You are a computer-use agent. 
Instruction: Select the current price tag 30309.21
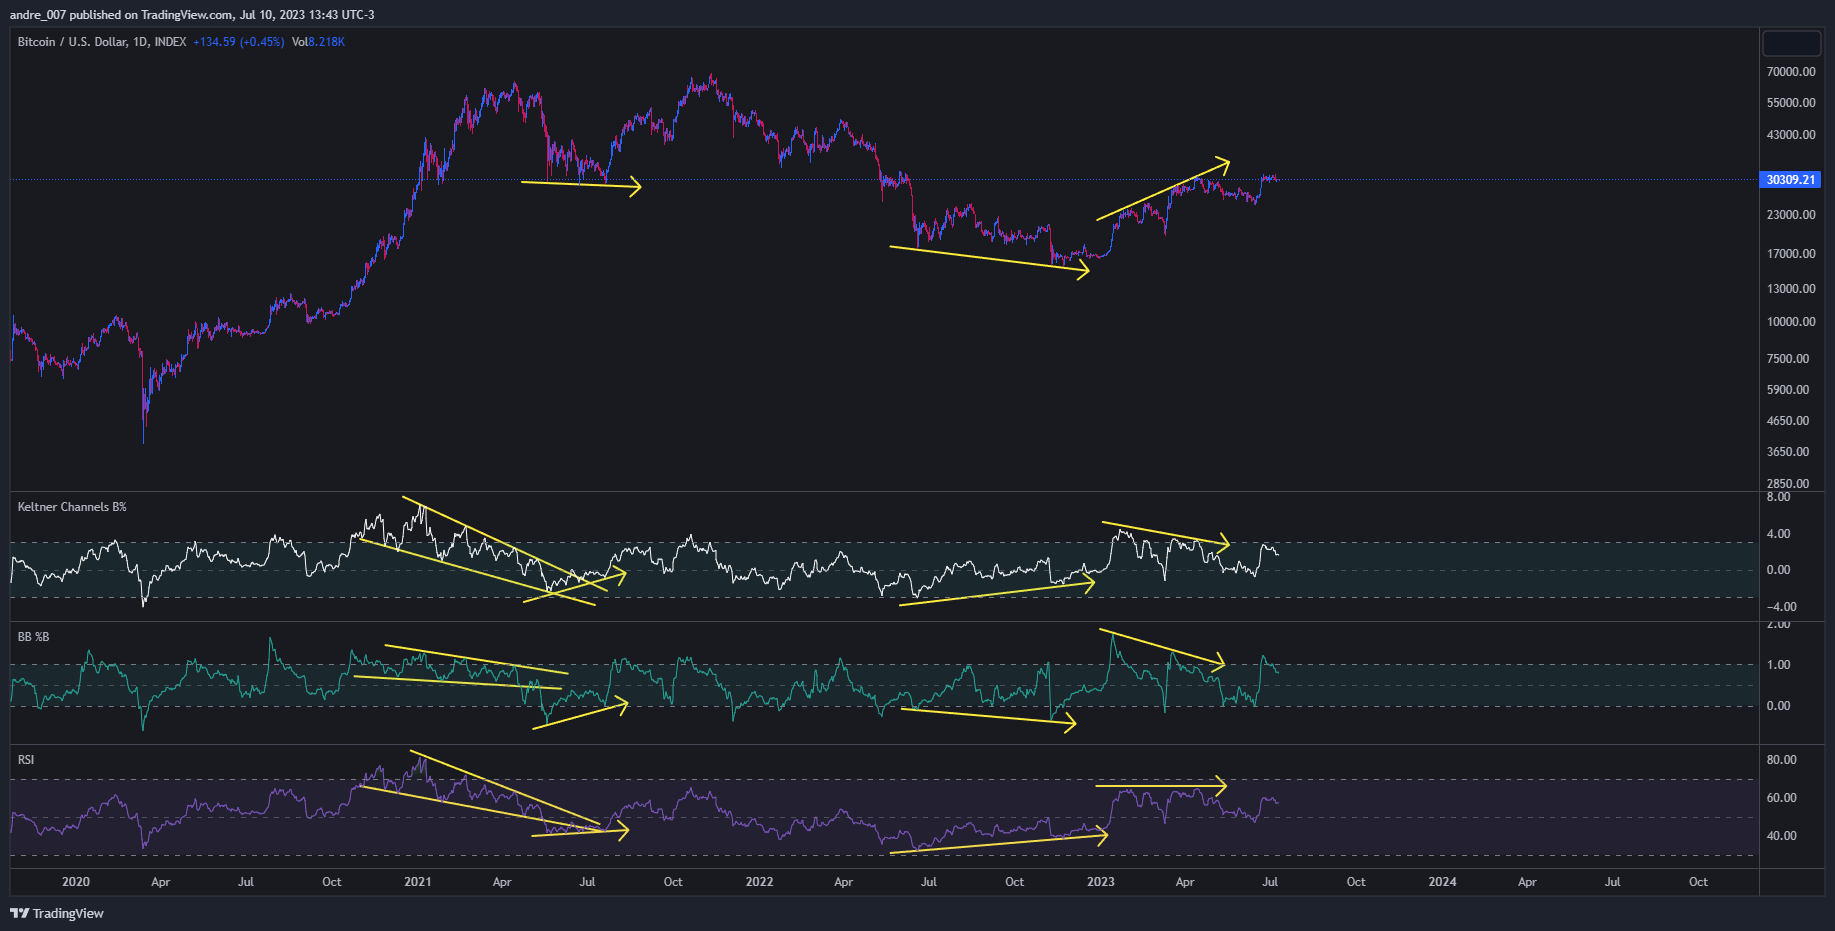point(1790,180)
